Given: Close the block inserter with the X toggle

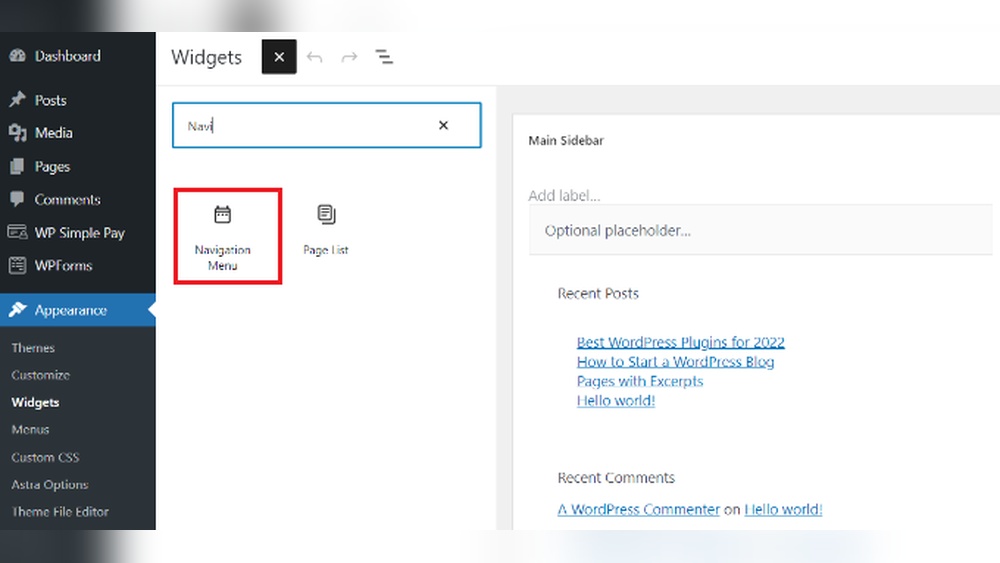Looking at the screenshot, I should (x=279, y=57).
